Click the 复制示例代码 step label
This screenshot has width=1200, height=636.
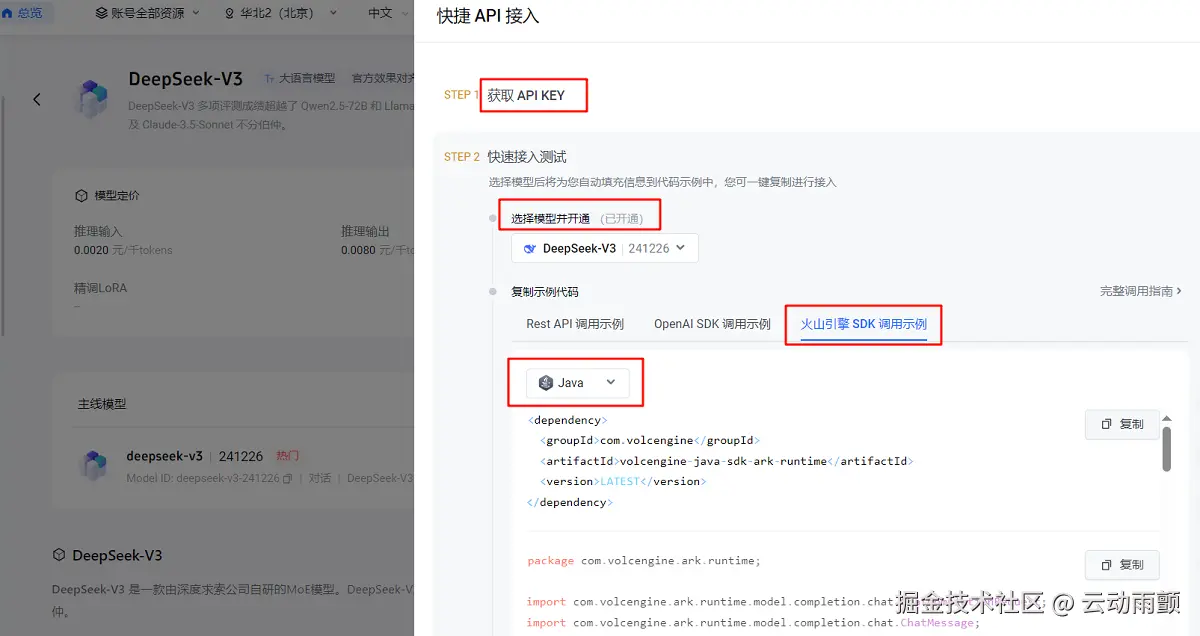click(x=545, y=292)
